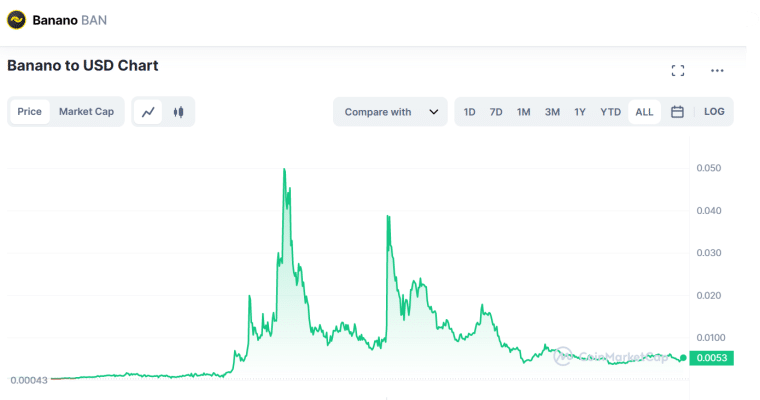This screenshot has height=400, width=760.
Task: Expand the Compare with dropdown
Action: 378,112
